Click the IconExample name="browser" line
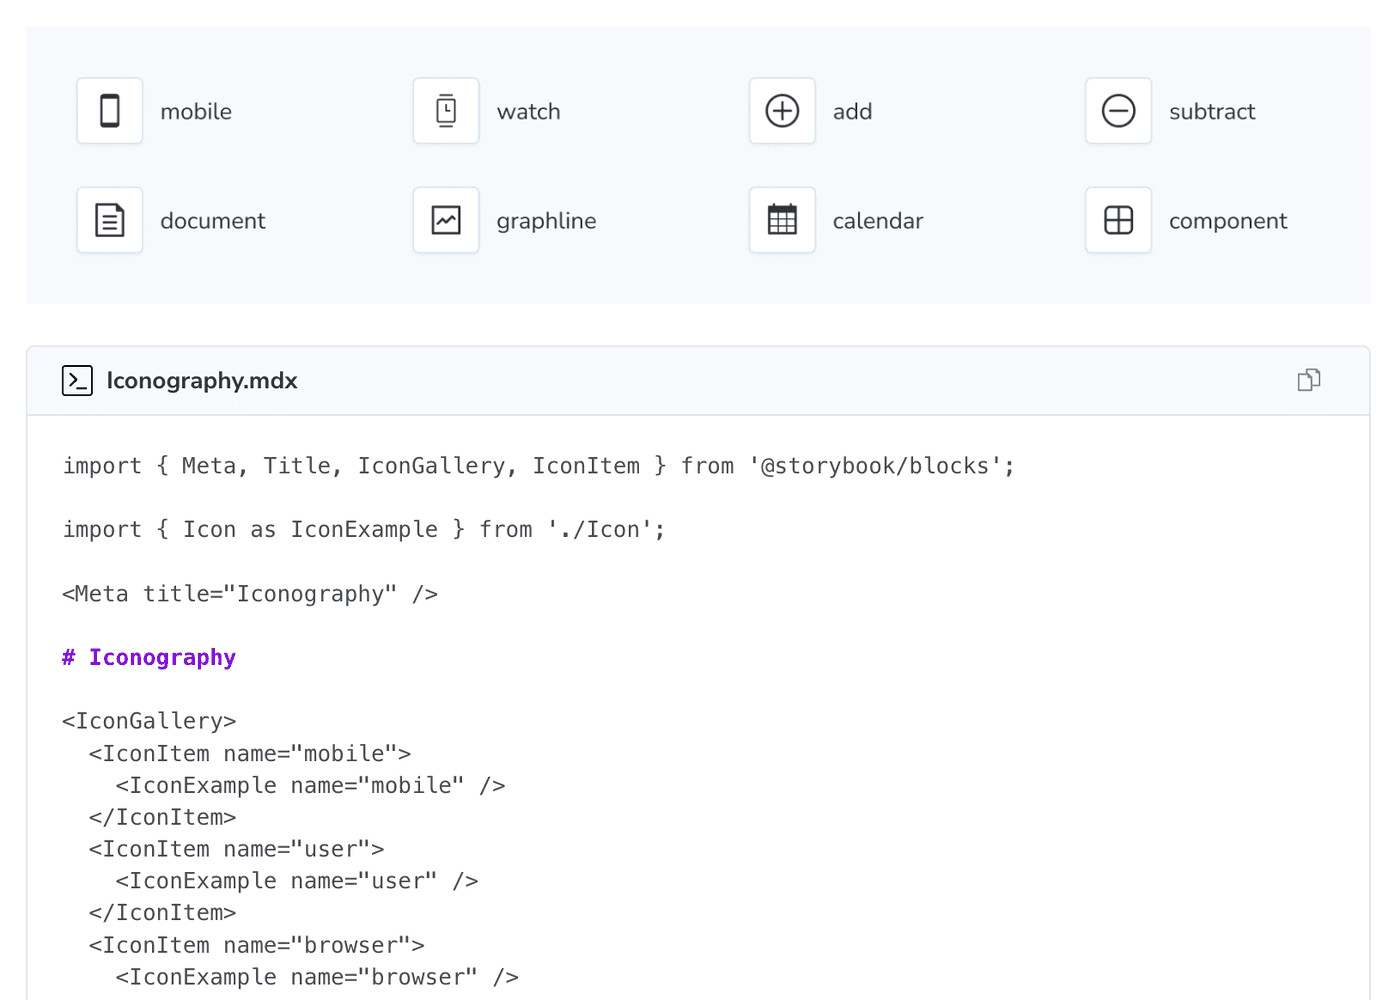This screenshot has height=1000, width=1395. 316,977
